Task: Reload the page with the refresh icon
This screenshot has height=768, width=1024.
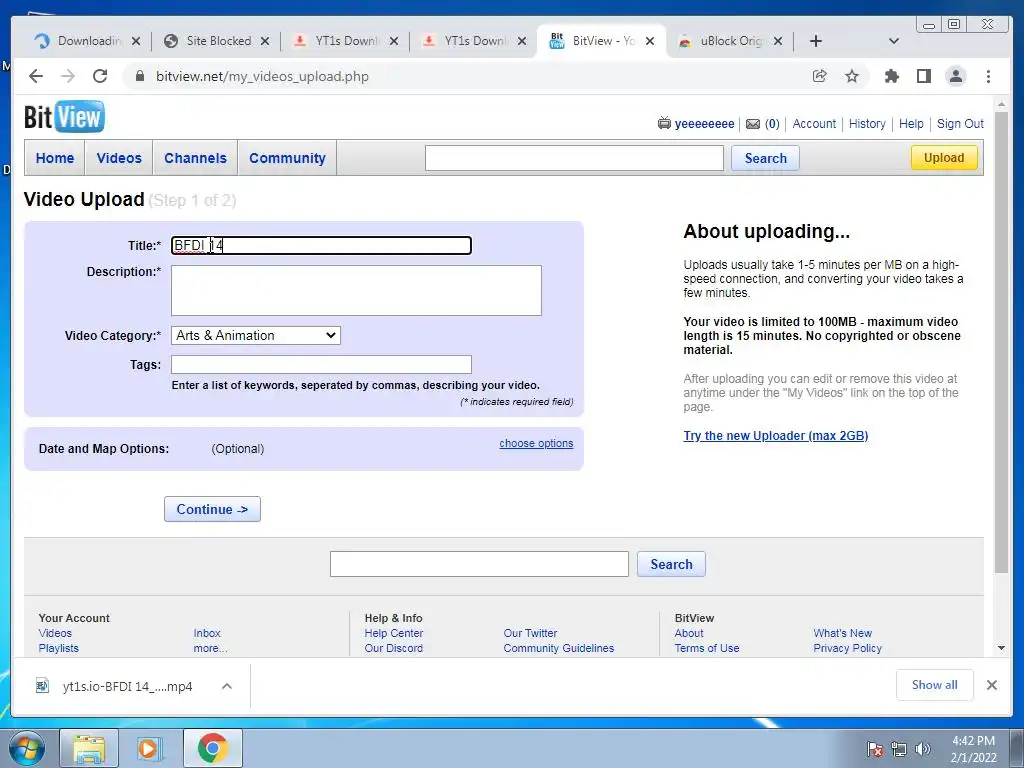Action: pos(100,76)
